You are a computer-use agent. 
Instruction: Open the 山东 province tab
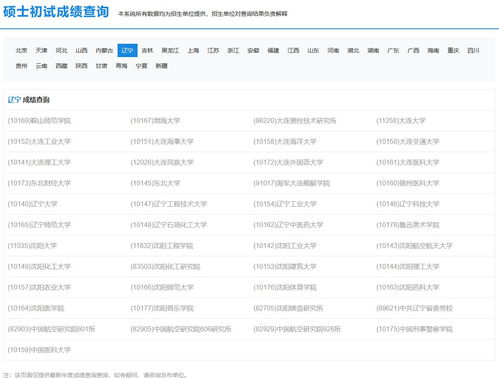coord(313,50)
